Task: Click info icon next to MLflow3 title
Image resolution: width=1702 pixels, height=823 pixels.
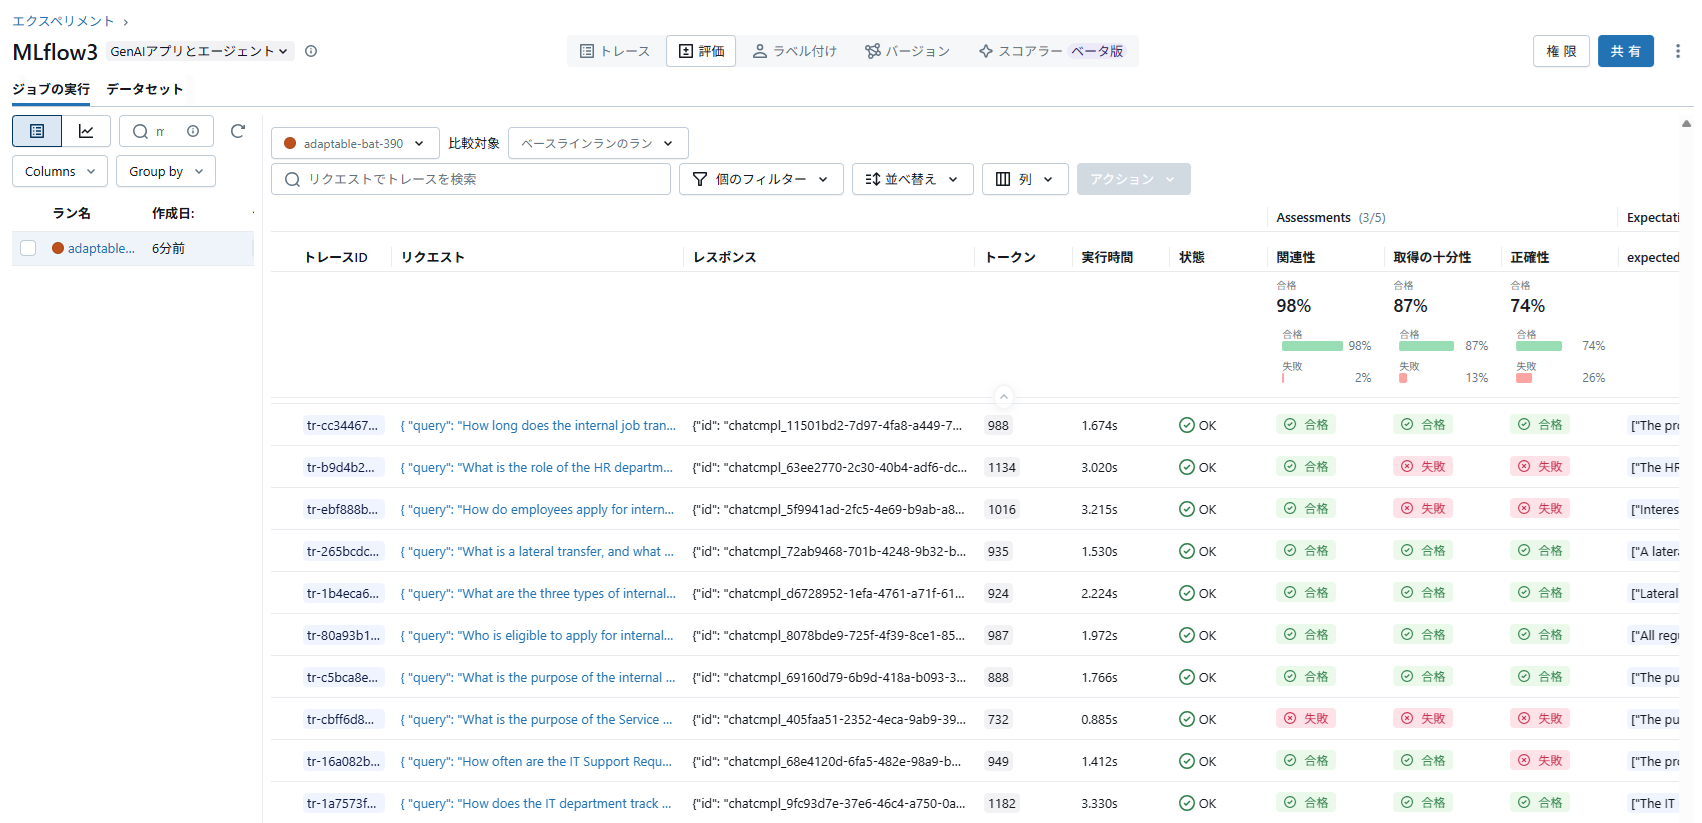Action: tap(311, 51)
